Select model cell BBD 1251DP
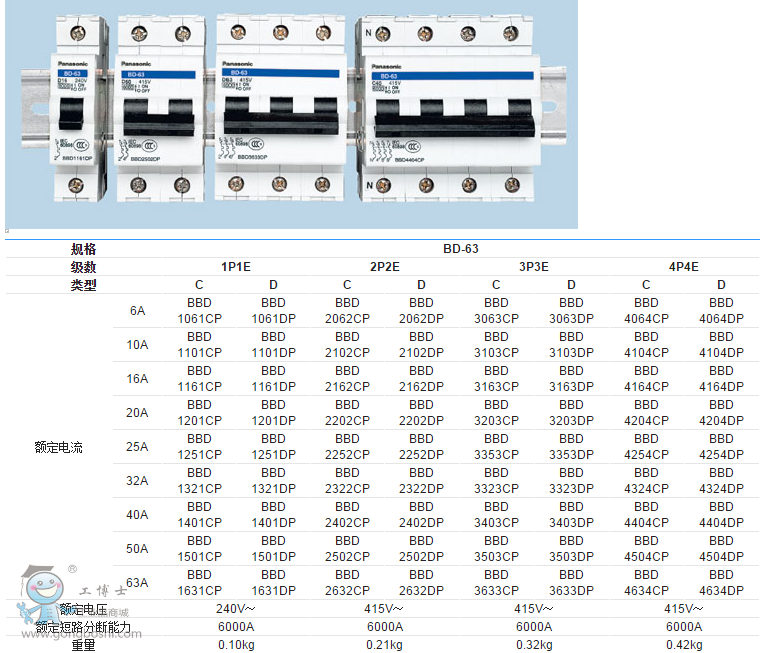 (273, 447)
